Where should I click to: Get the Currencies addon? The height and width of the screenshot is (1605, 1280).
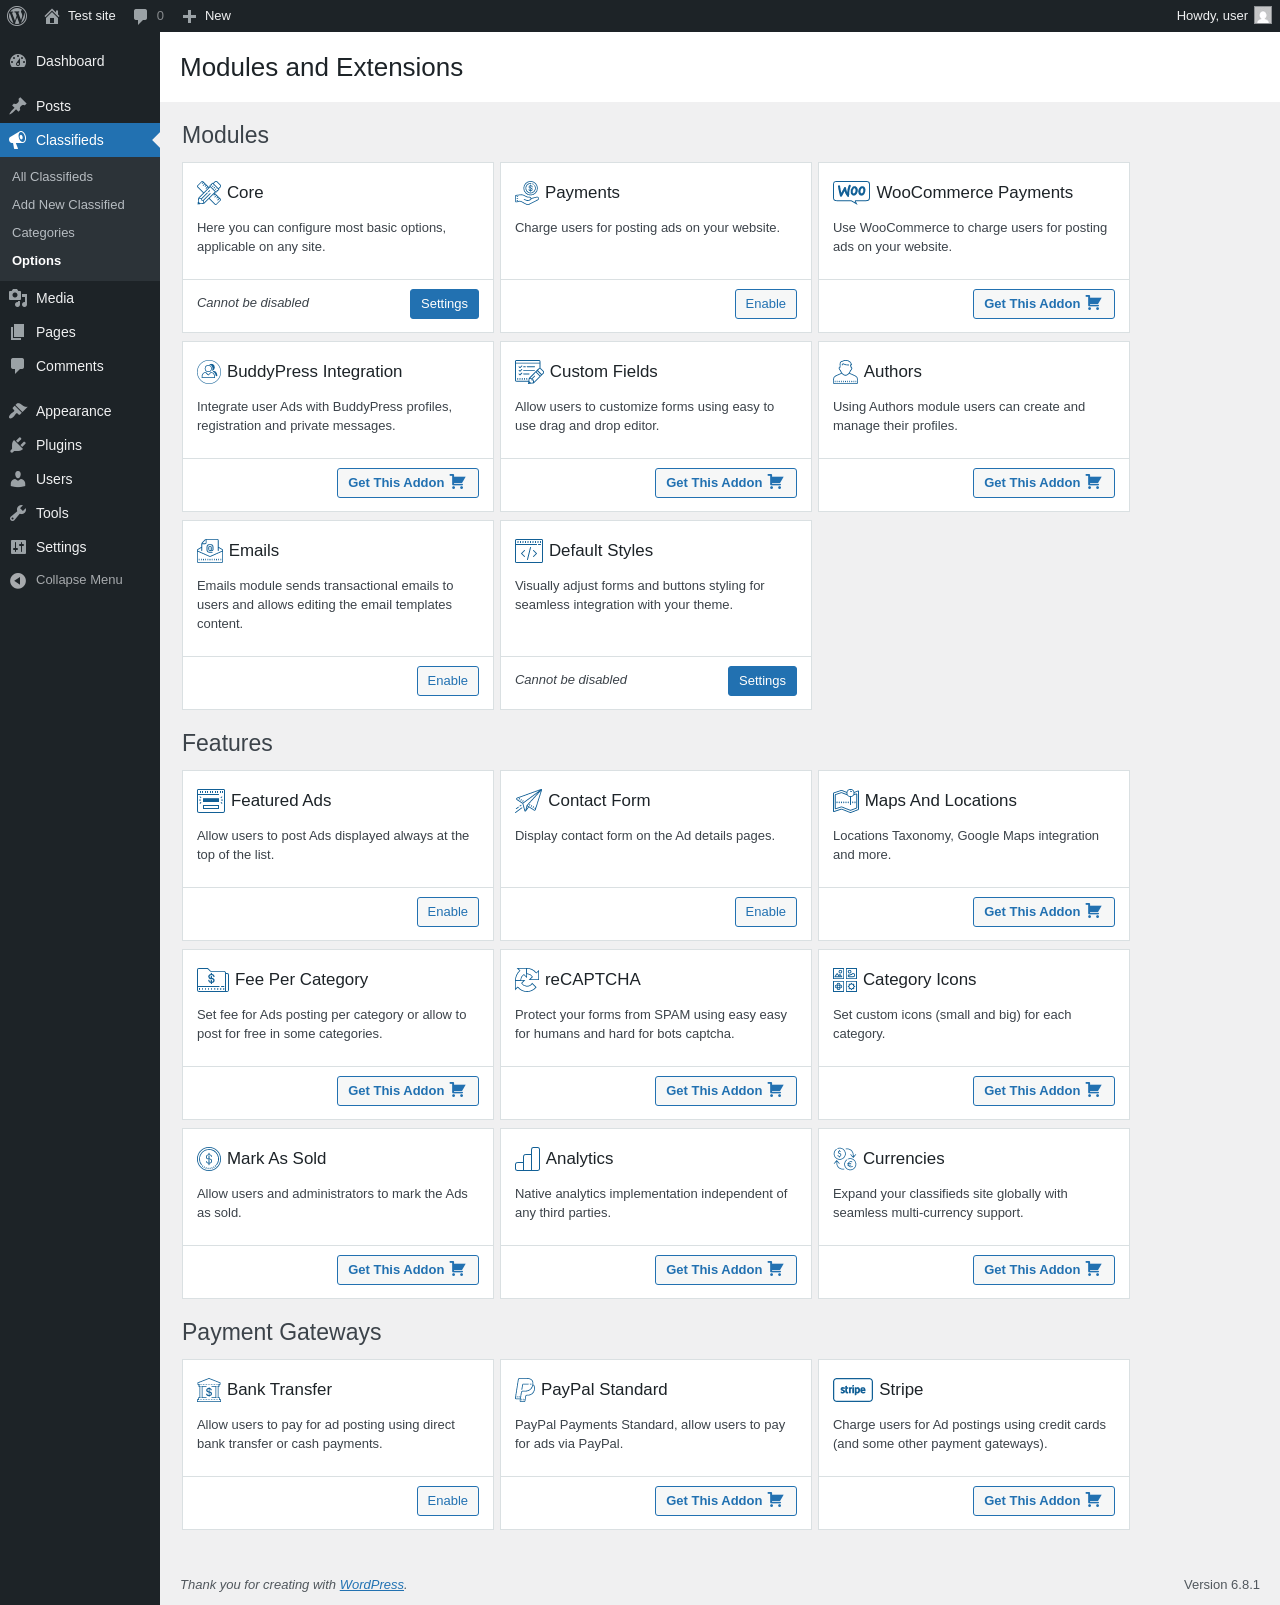[1043, 1270]
